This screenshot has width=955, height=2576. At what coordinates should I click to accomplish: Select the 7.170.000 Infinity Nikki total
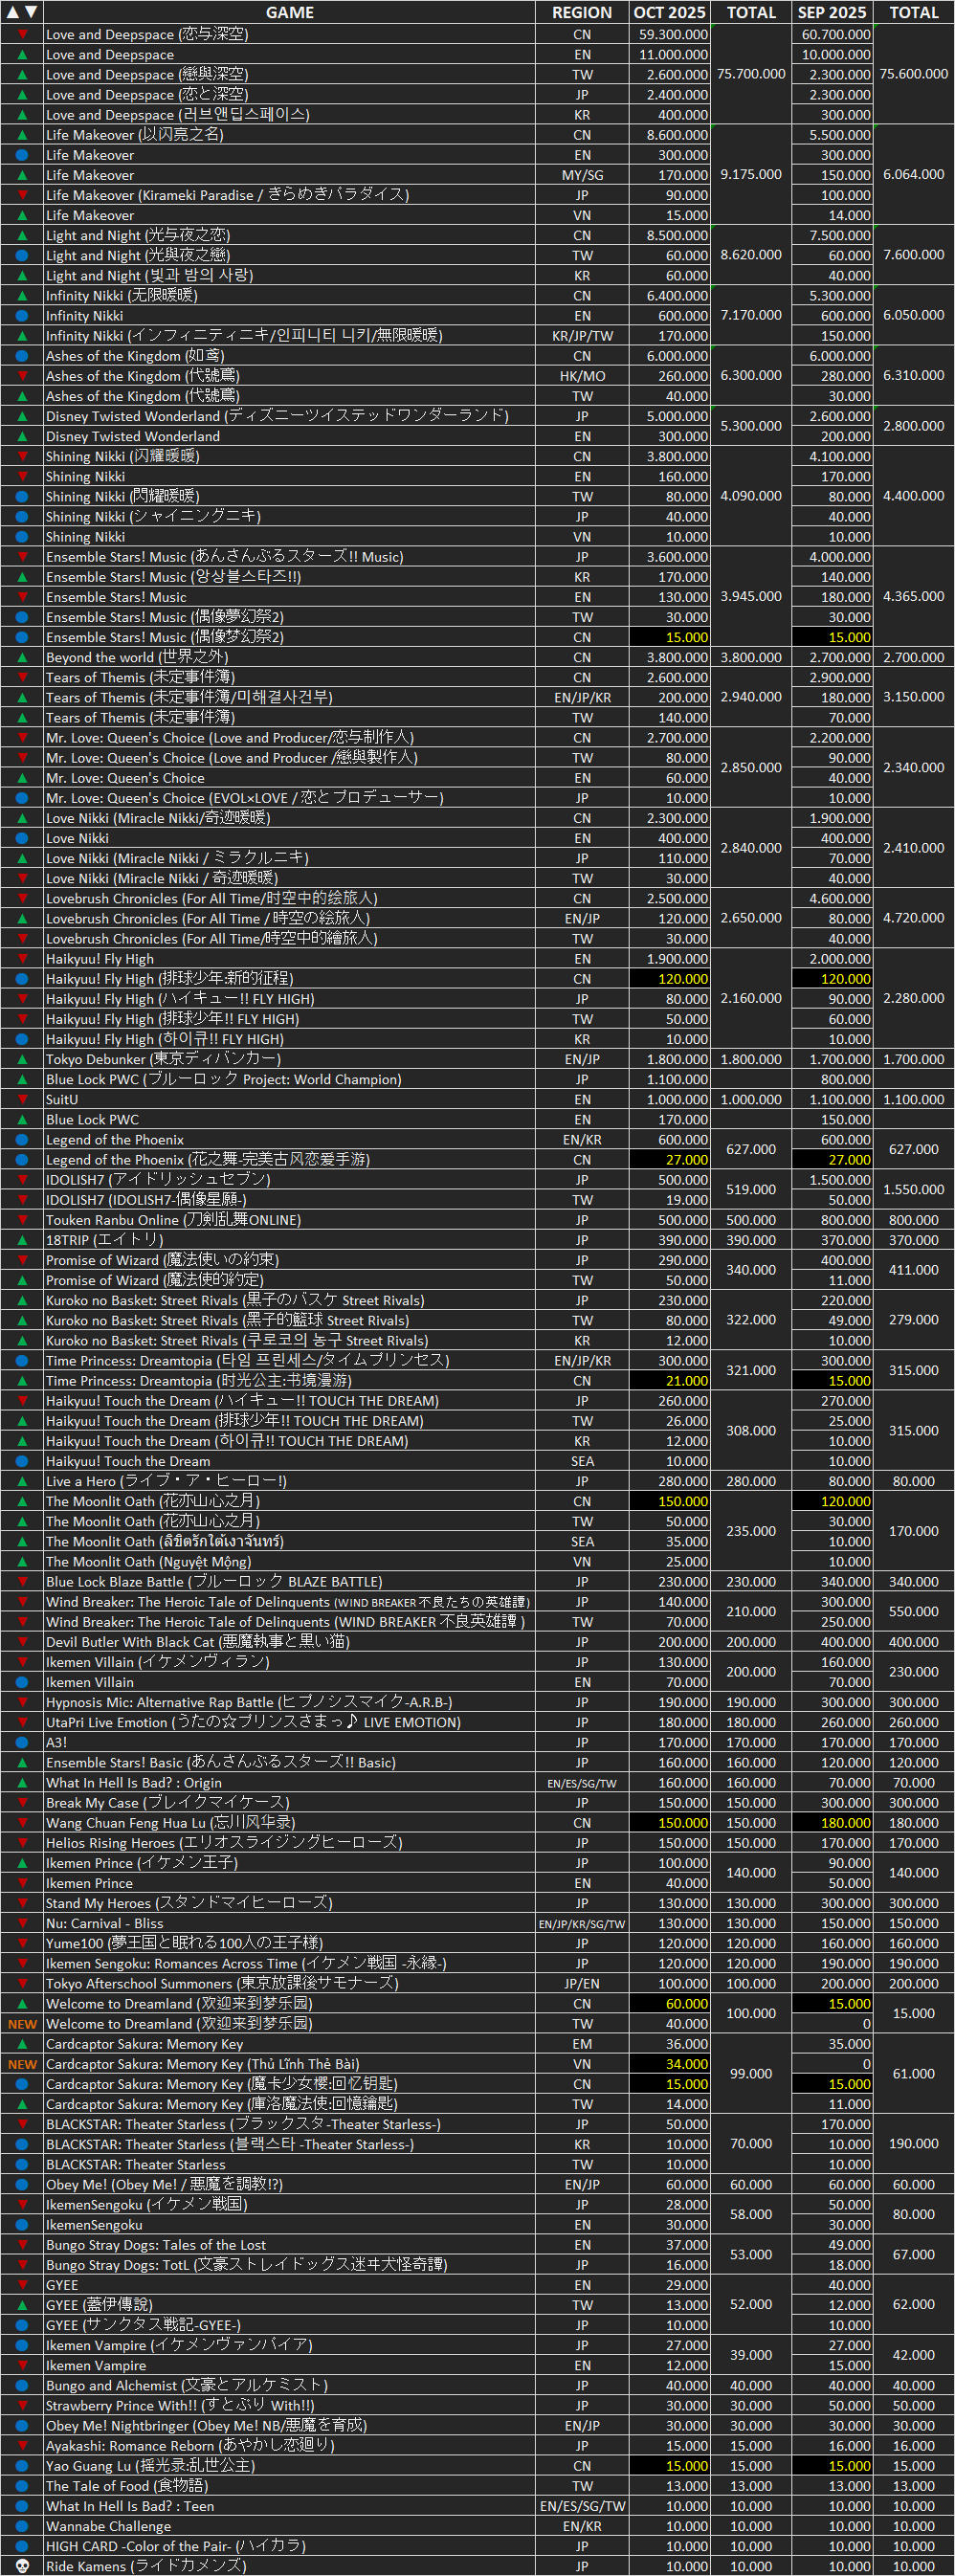[751, 315]
